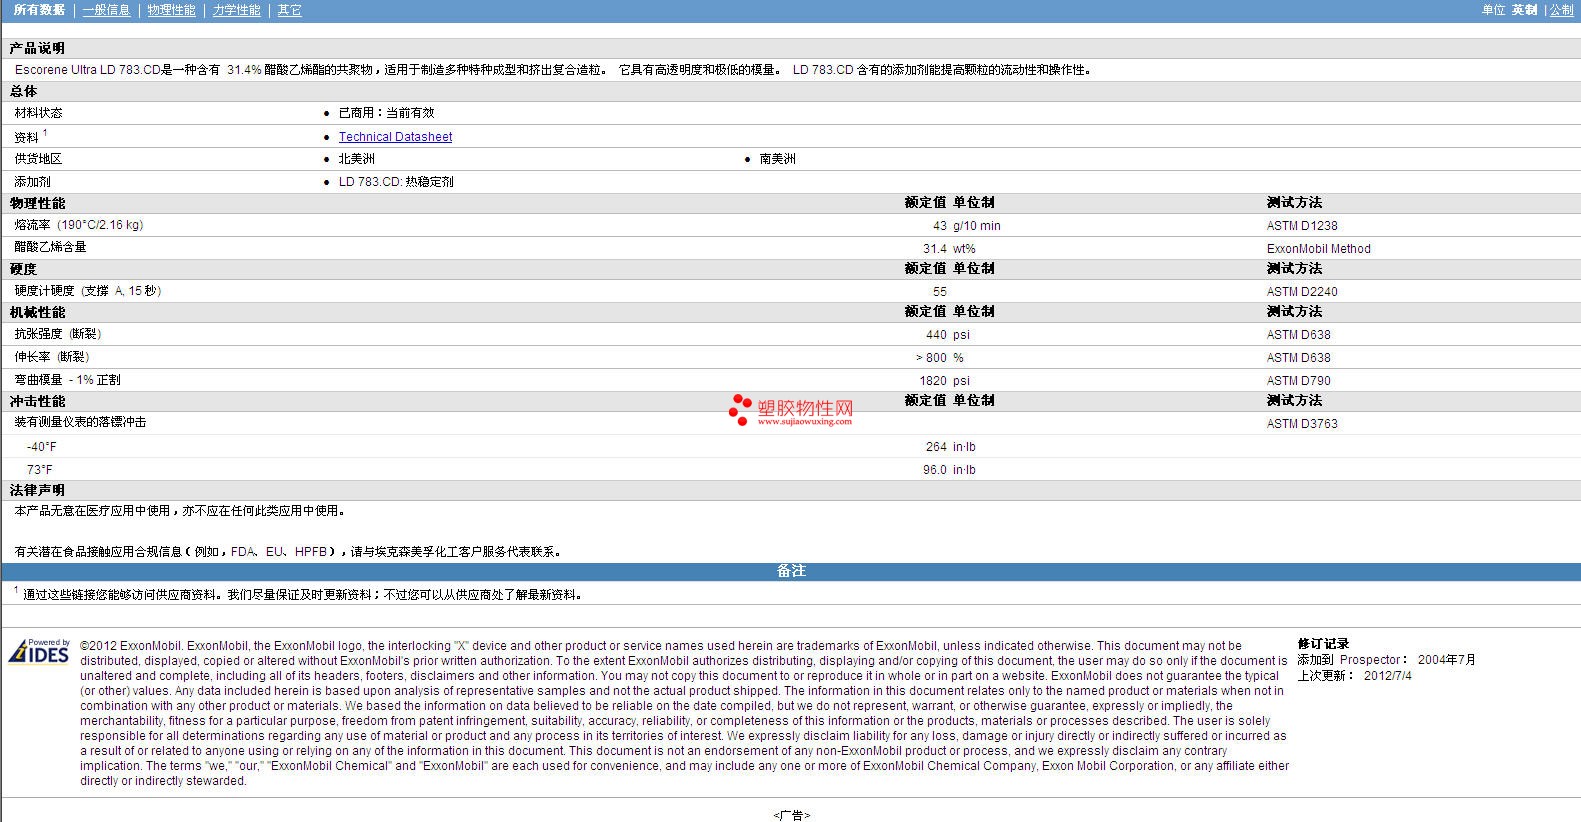1581x822 pixels.
Task: Click the 熔流率 (190°C/2.16 kg) row label
Action: coord(78,225)
